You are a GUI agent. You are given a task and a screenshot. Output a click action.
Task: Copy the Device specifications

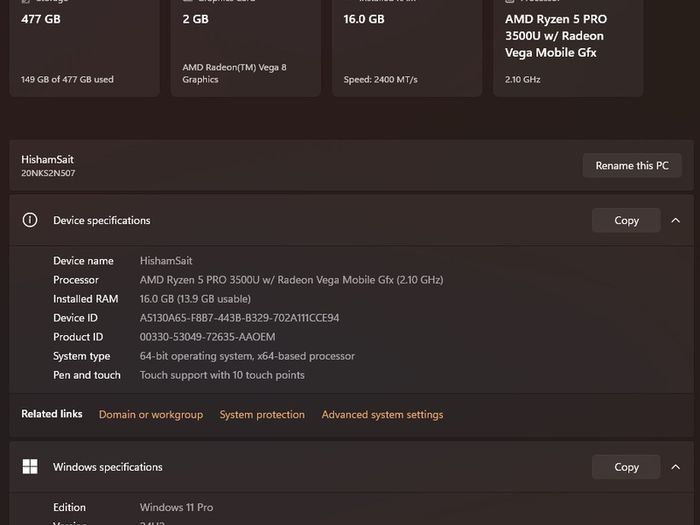[626, 220]
